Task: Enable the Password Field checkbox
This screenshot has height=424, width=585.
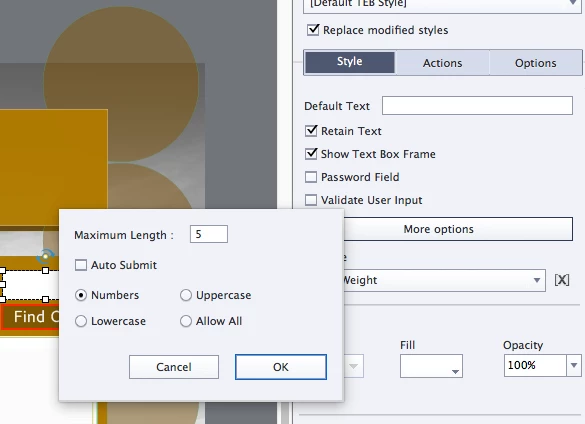Action: click(311, 177)
